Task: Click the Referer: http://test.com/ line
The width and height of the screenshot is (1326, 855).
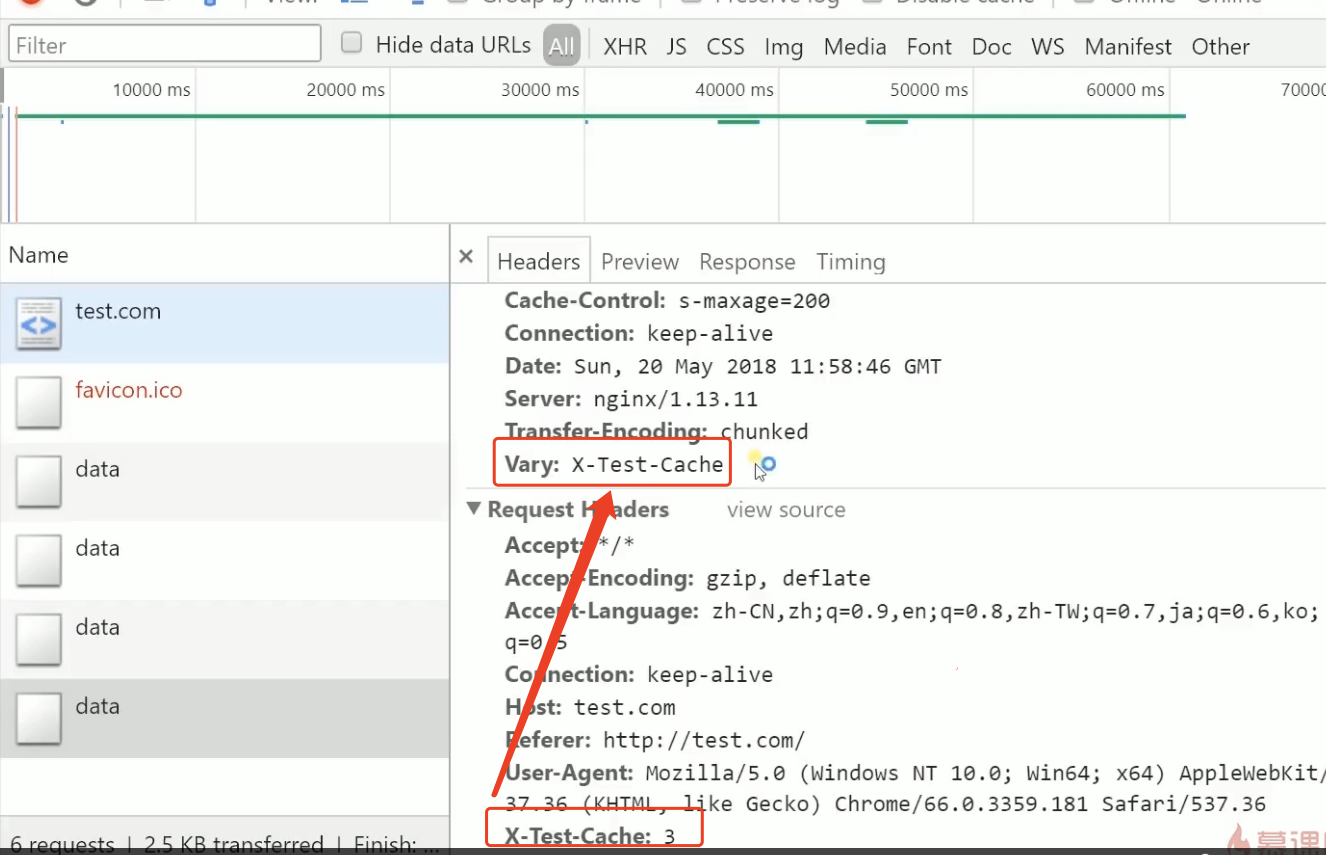Action: tap(654, 740)
